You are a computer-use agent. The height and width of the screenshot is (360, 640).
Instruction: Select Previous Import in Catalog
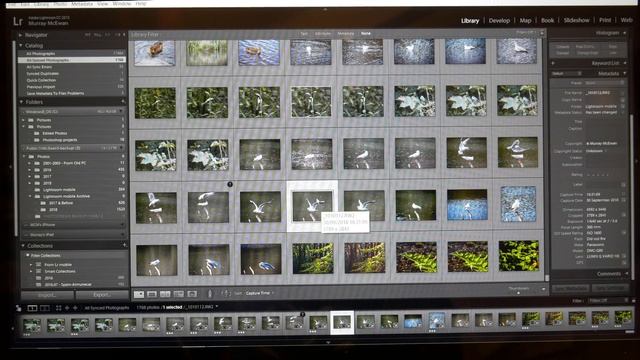point(72,87)
